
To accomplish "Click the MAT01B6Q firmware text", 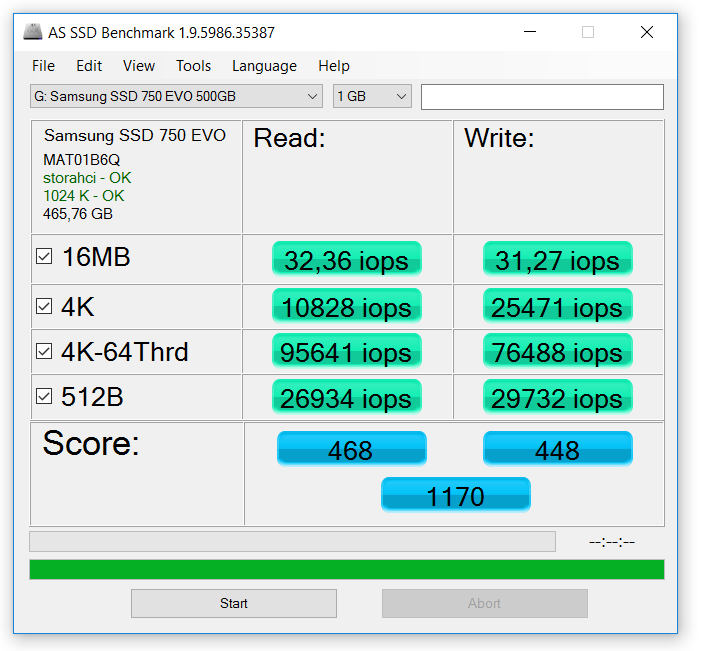I will pyautogui.click(x=82, y=160).
